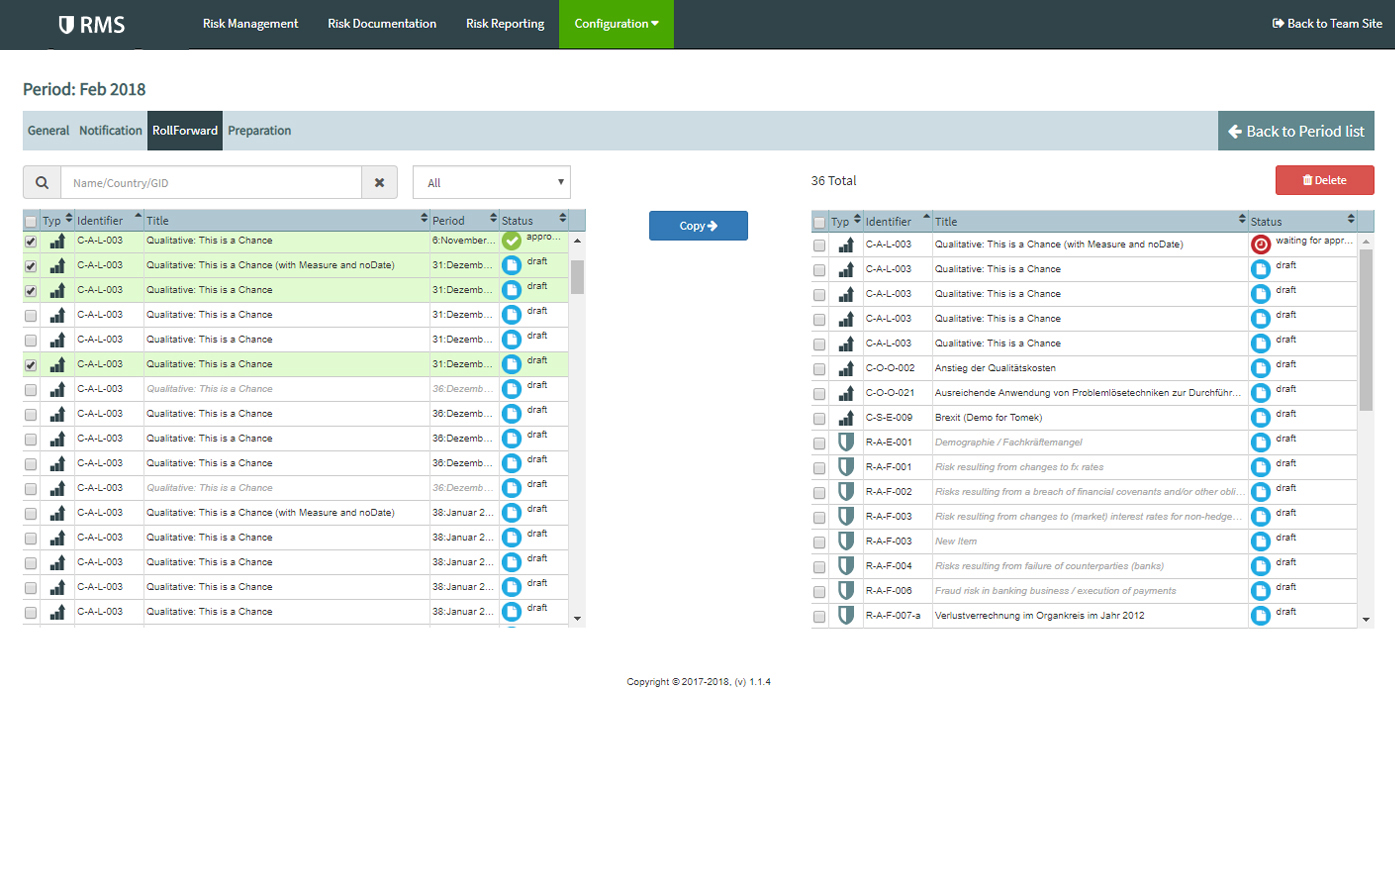Click the left table vertical scrollbar thumb
Screen dimensions: 1395x894
(577, 276)
